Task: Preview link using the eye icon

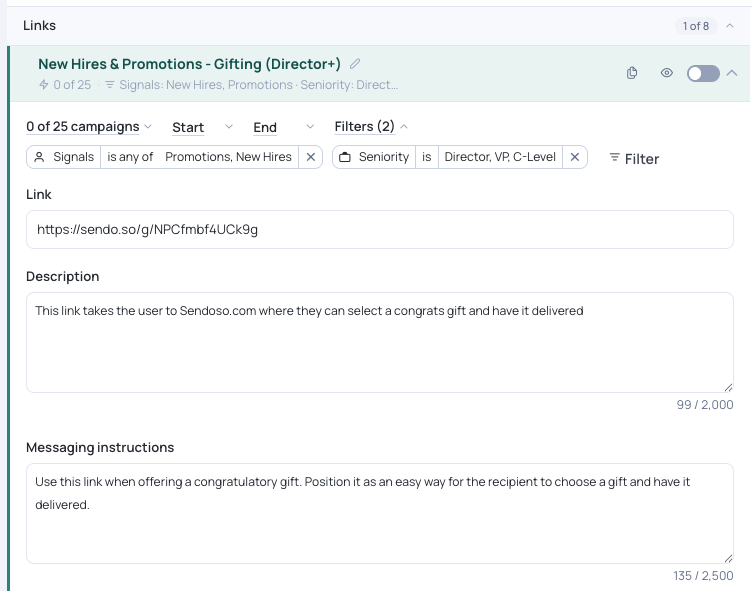Action: click(667, 73)
